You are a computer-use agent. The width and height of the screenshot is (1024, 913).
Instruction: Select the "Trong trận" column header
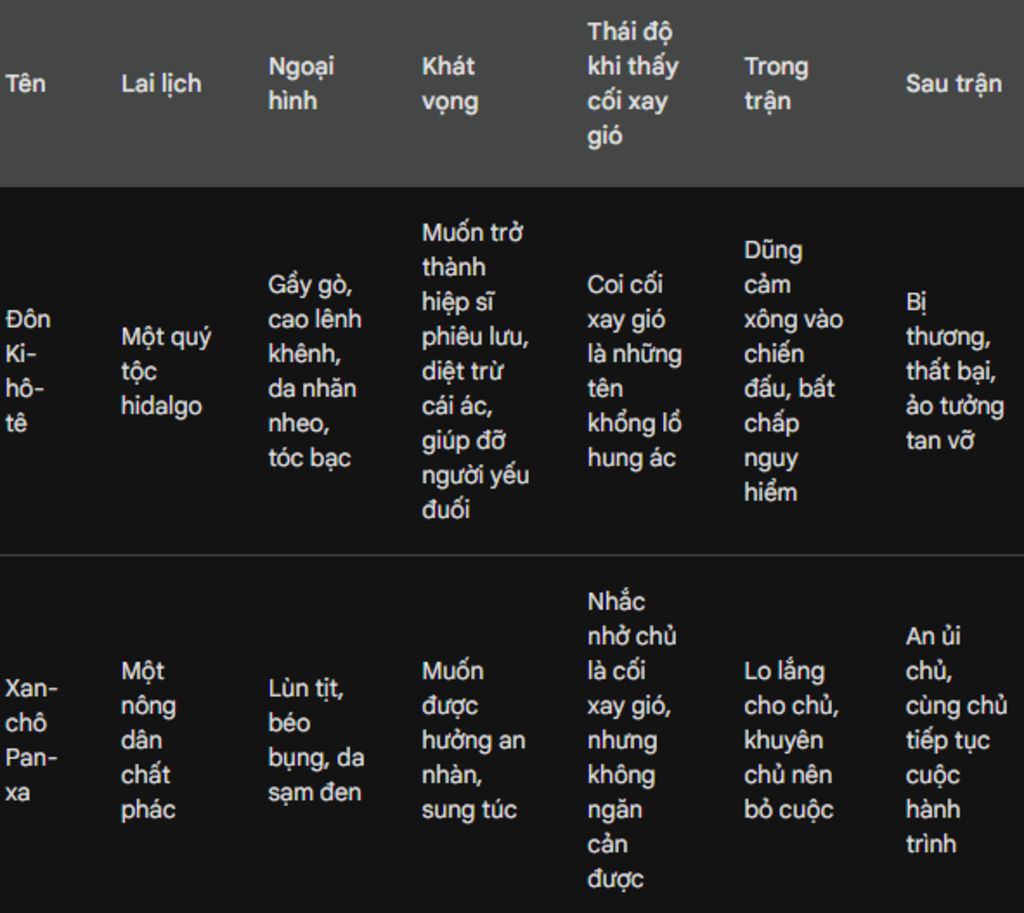(x=776, y=83)
